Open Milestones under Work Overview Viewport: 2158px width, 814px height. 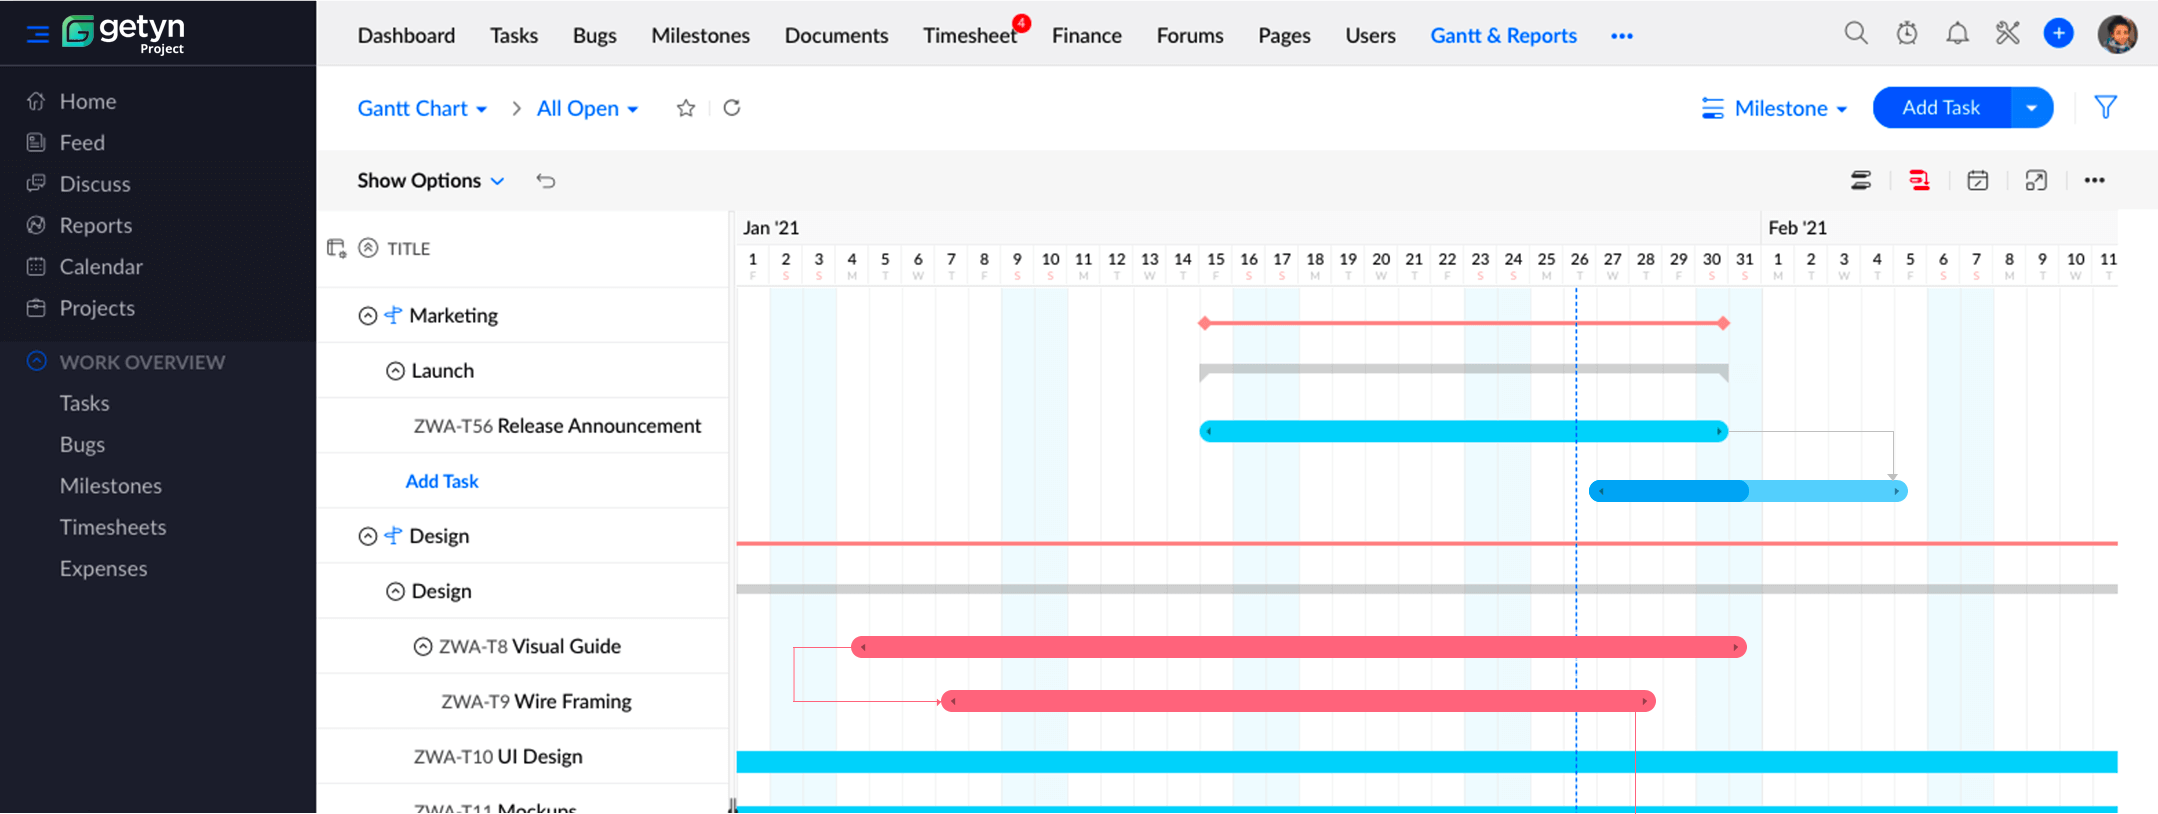point(110,486)
